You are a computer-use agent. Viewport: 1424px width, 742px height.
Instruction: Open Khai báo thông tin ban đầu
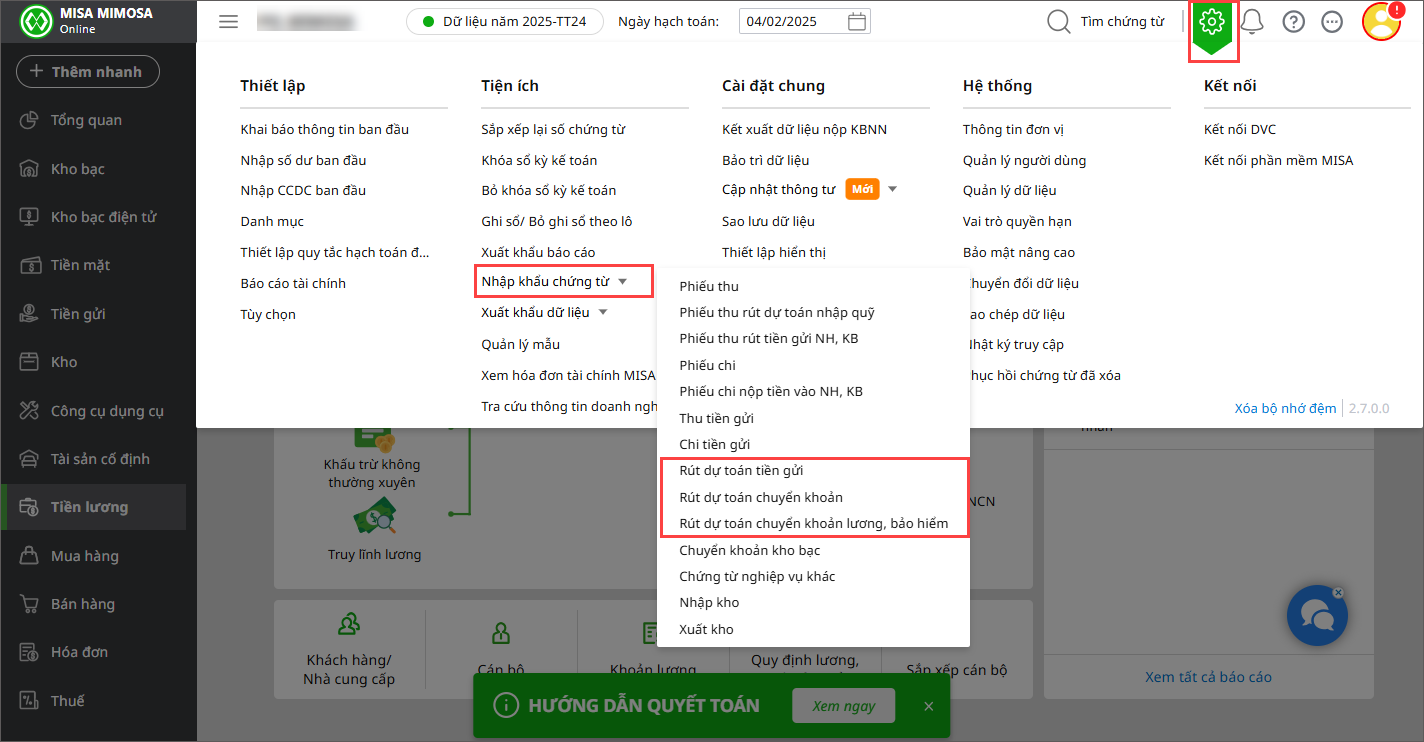[x=325, y=129]
